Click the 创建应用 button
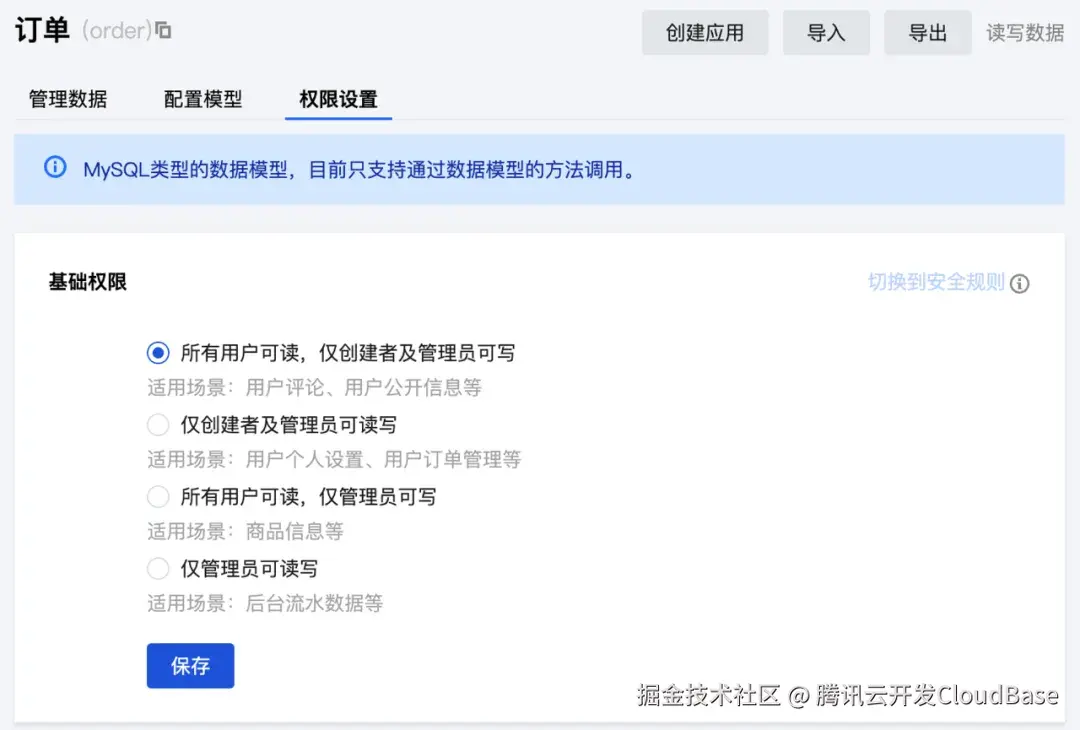1080x730 pixels. (705, 32)
